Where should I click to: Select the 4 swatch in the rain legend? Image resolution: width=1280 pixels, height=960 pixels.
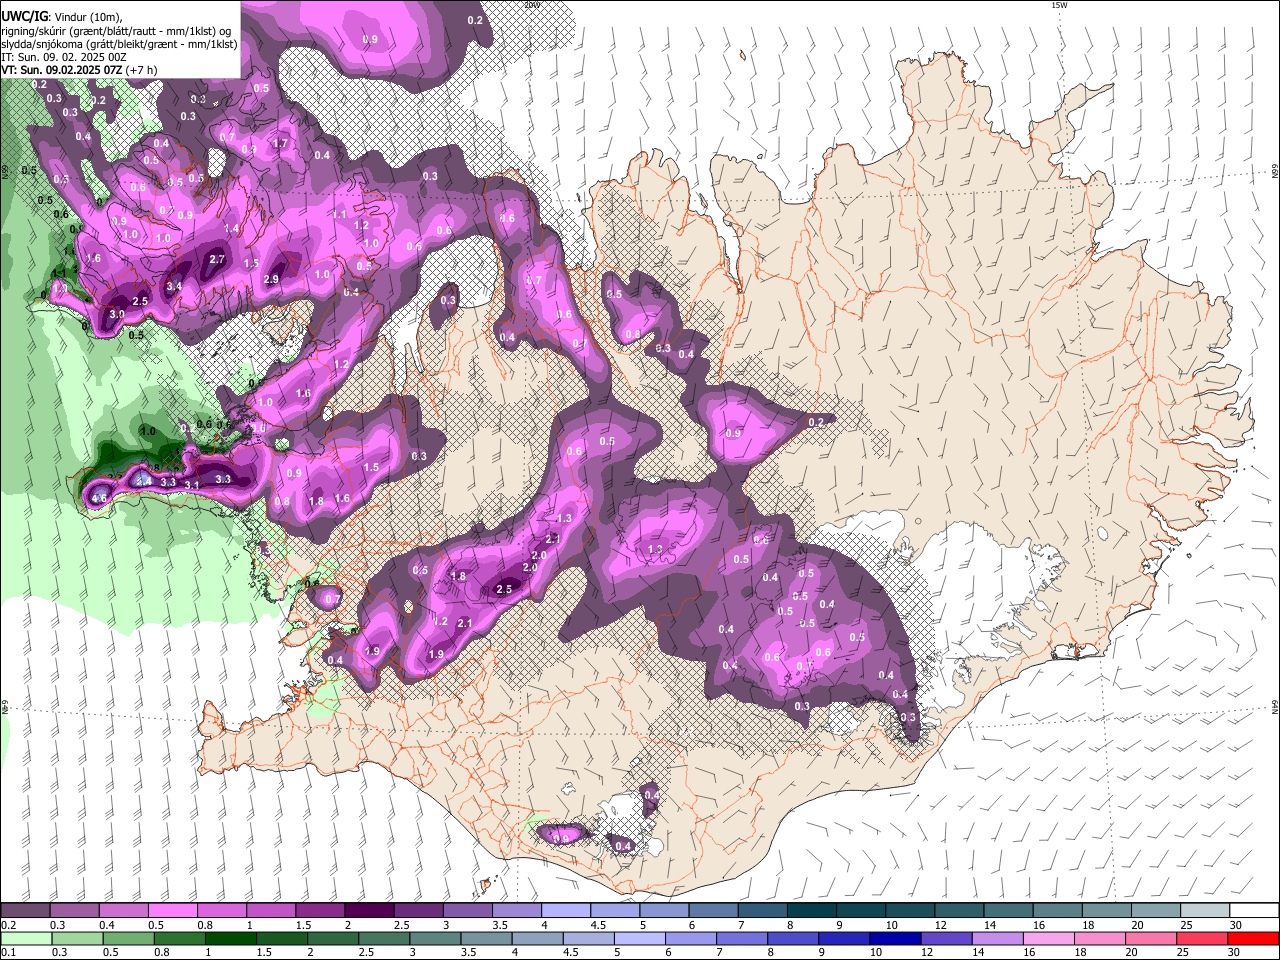pyautogui.click(x=537, y=938)
